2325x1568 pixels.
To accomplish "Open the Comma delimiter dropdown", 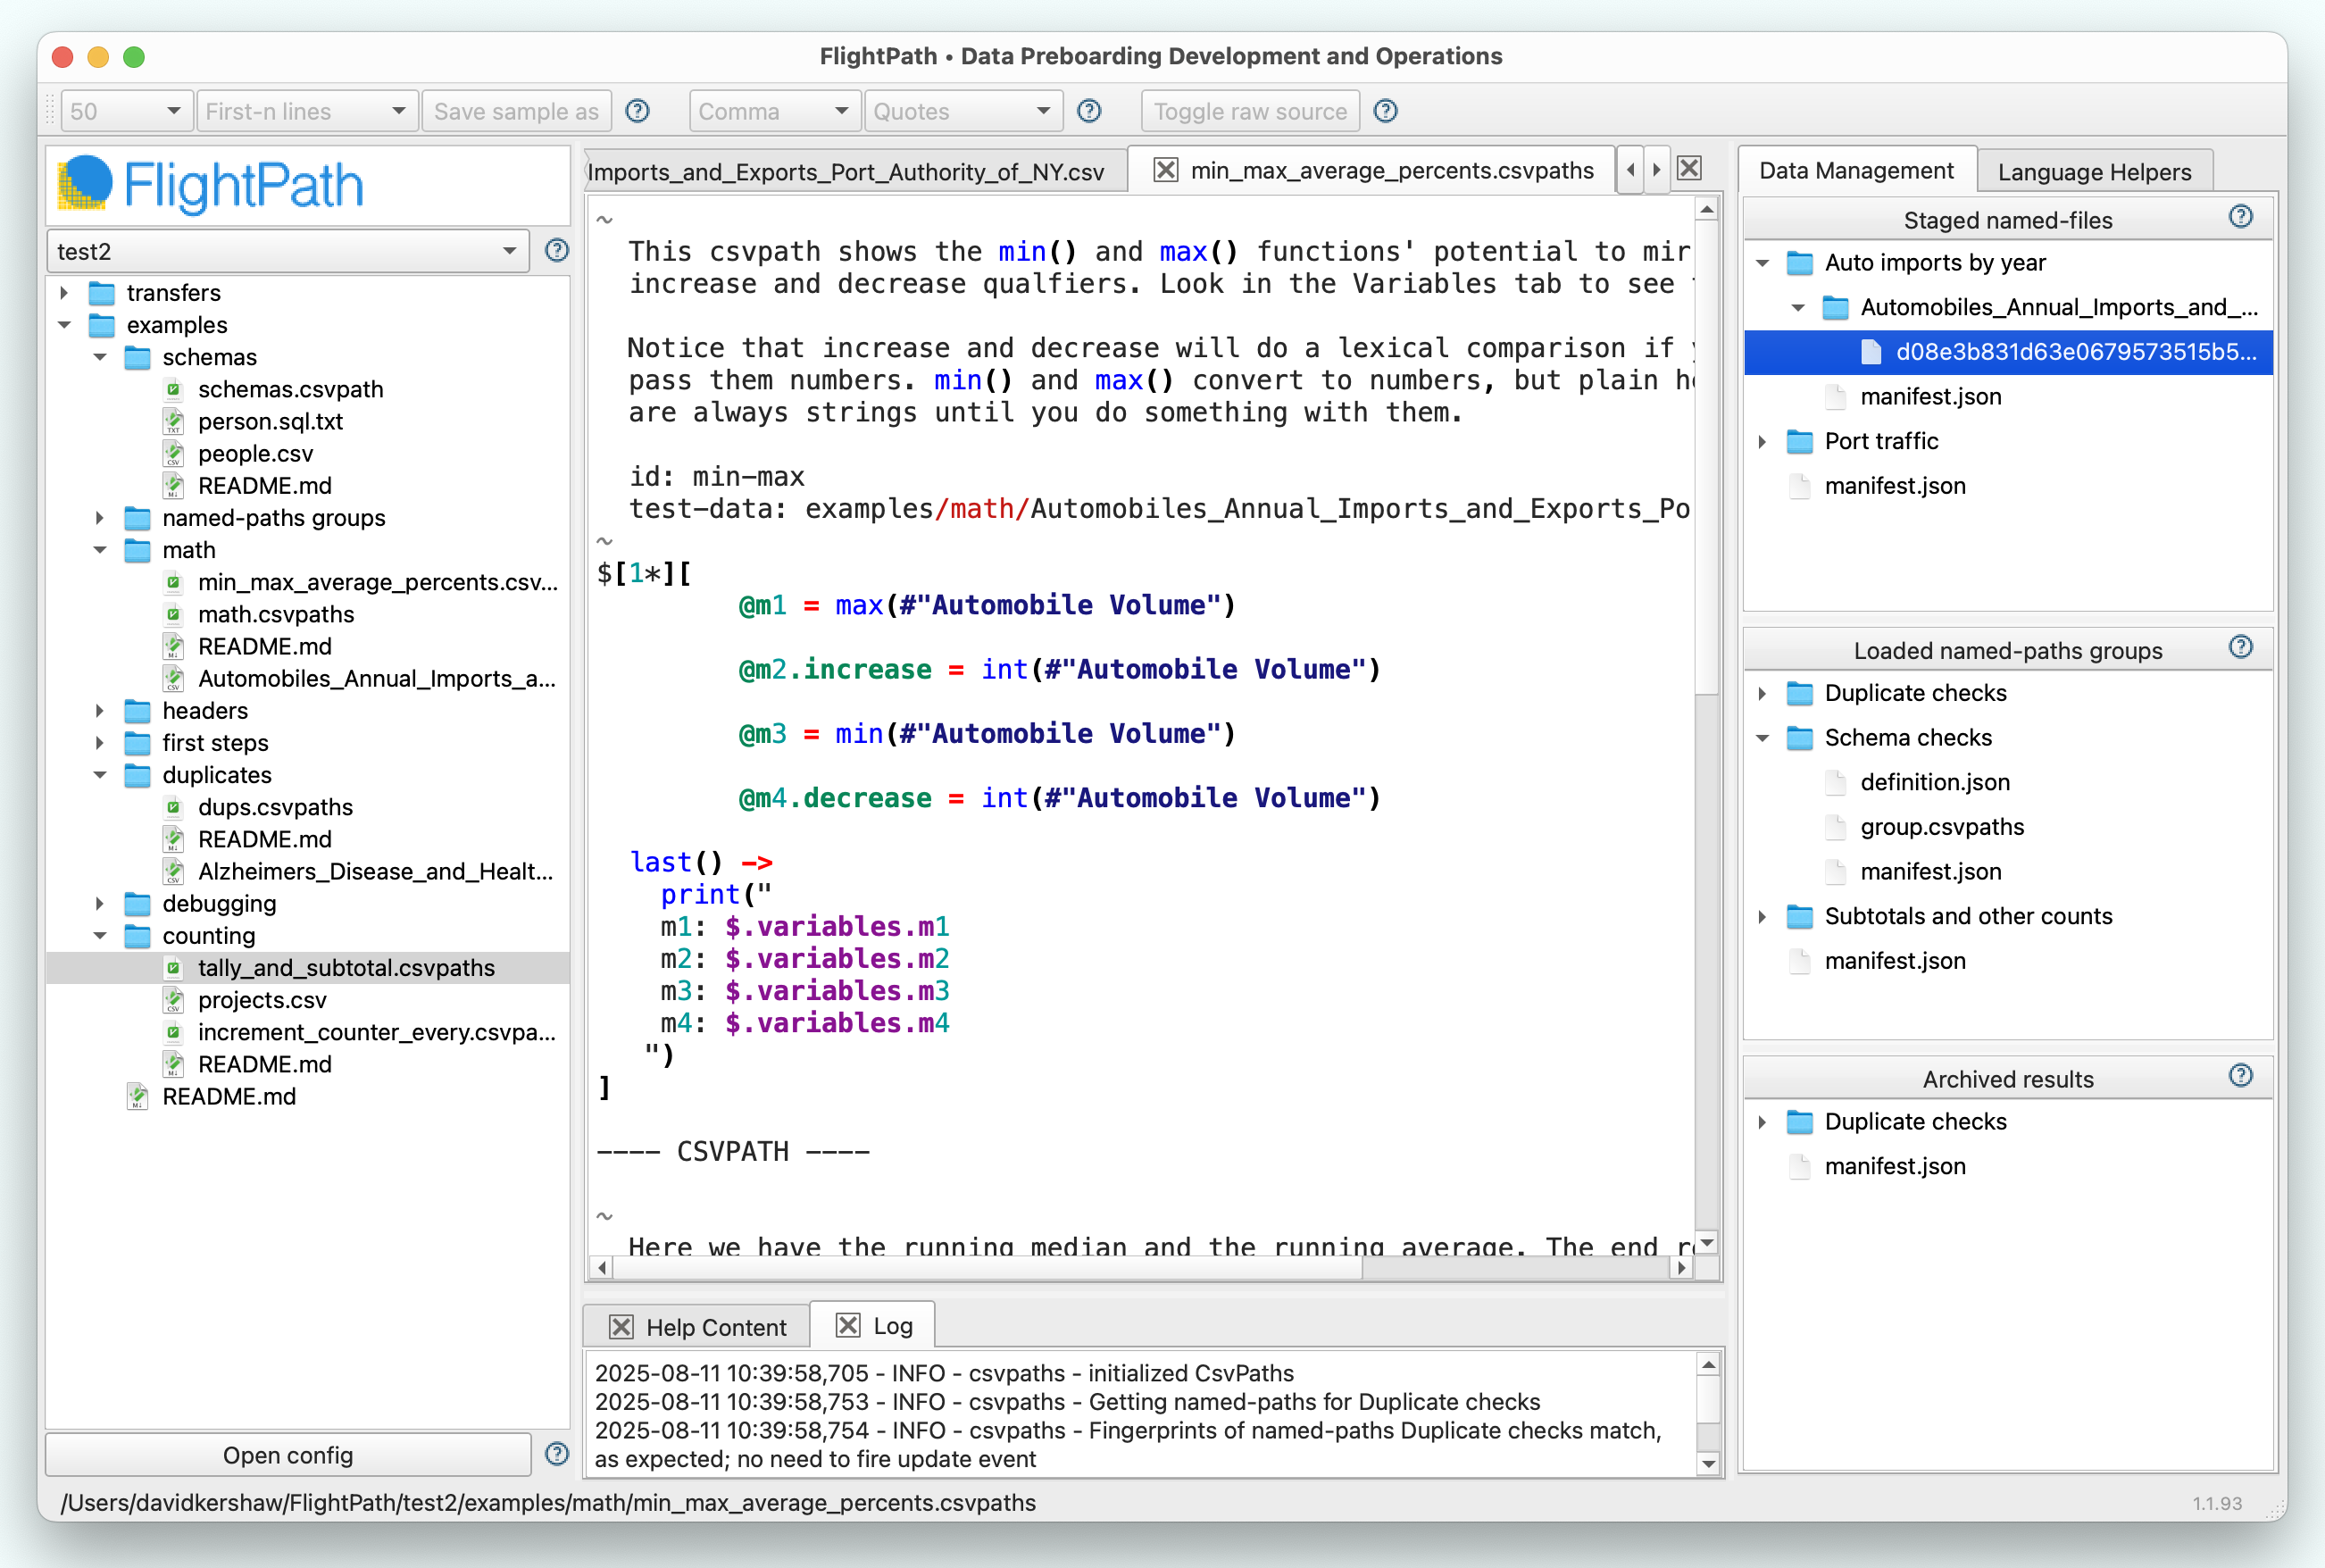I will point(775,111).
